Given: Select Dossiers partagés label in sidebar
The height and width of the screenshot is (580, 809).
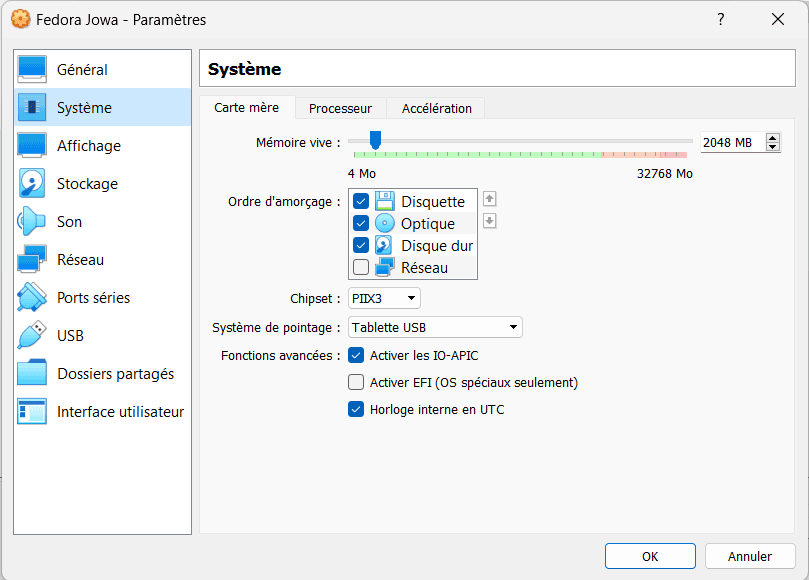Looking at the screenshot, I should click(116, 374).
